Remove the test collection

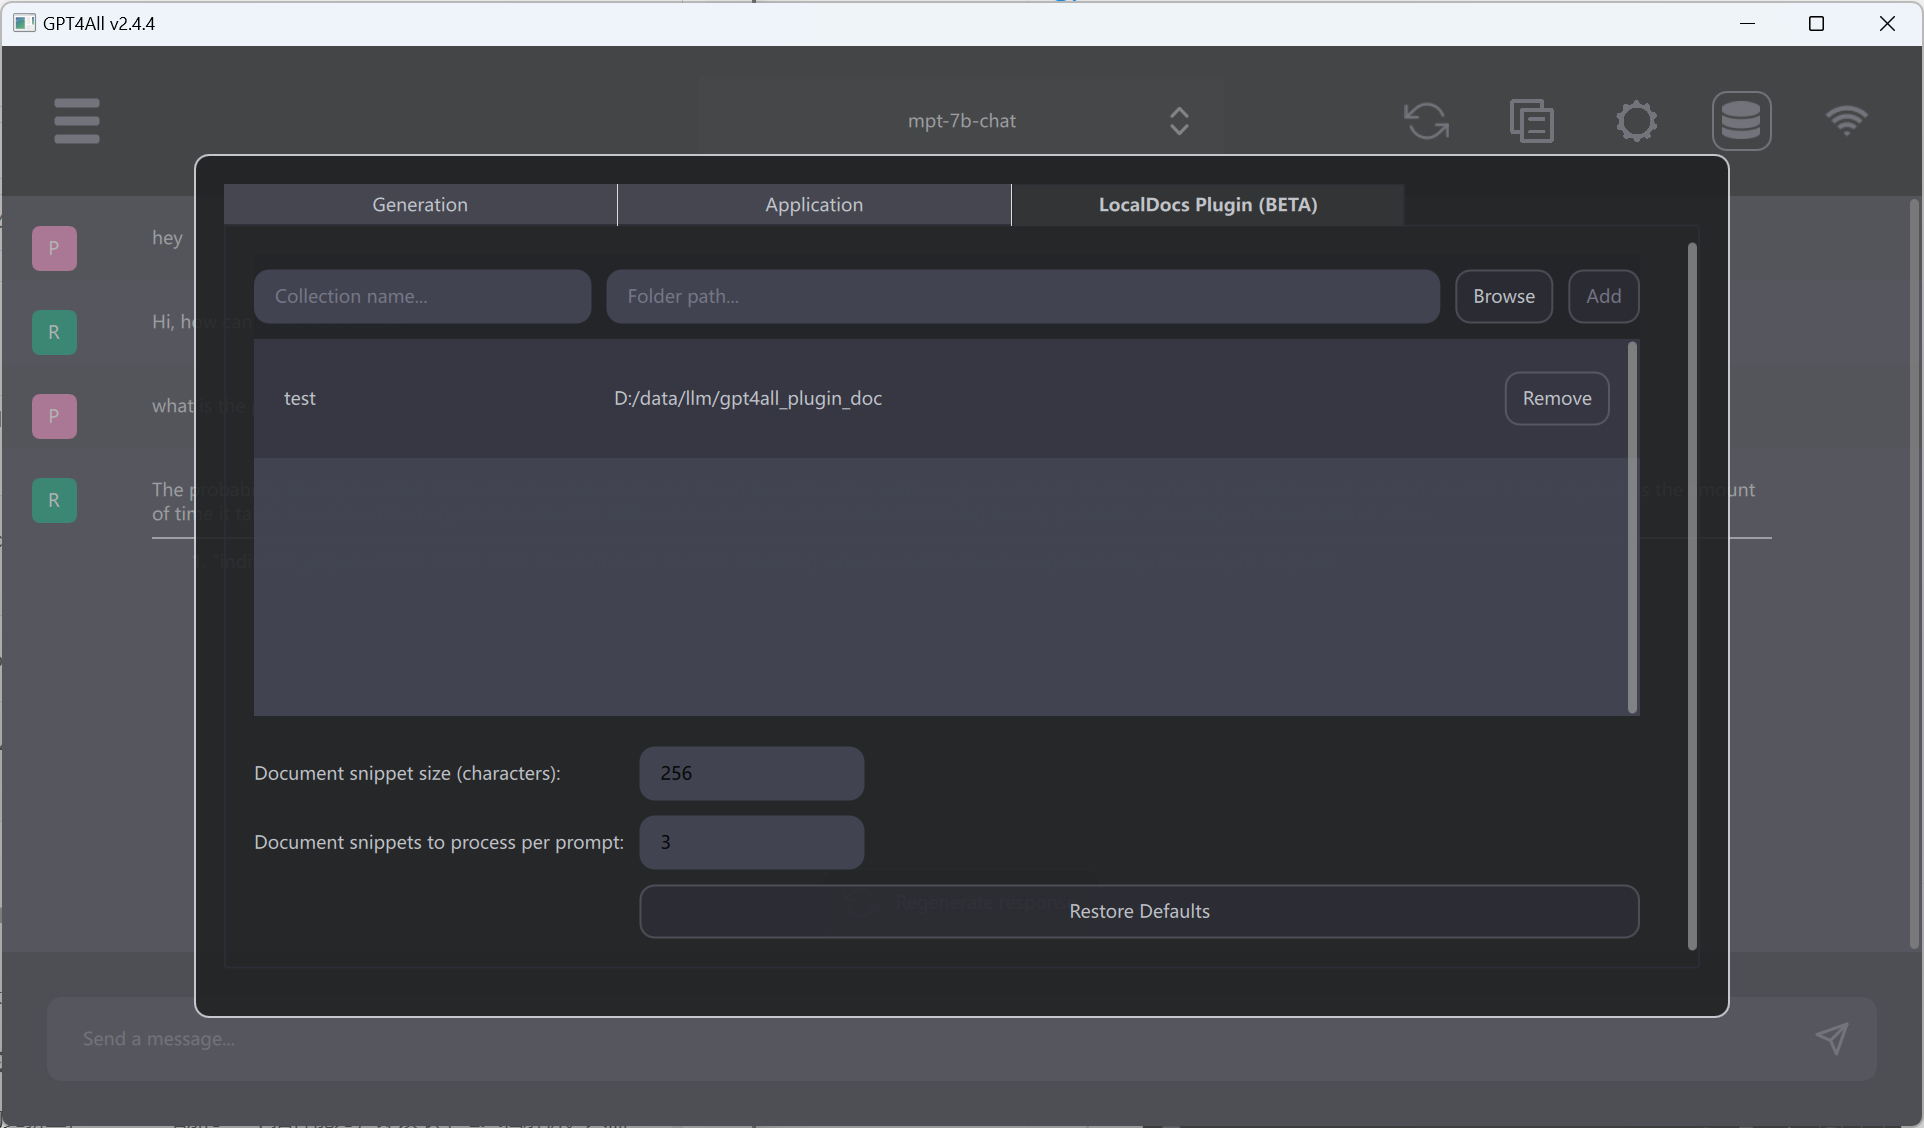(x=1557, y=398)
